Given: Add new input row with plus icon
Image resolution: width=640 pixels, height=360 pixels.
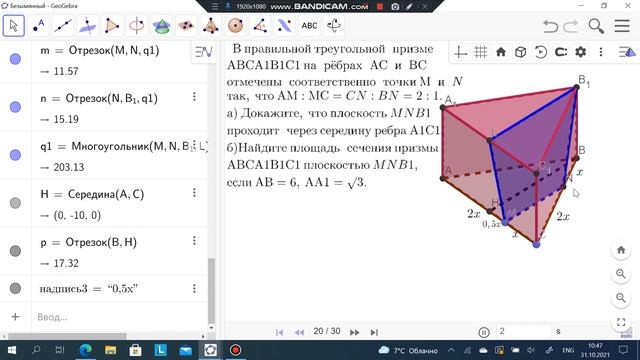Looking at the screenshot, I should coord(16,317).
